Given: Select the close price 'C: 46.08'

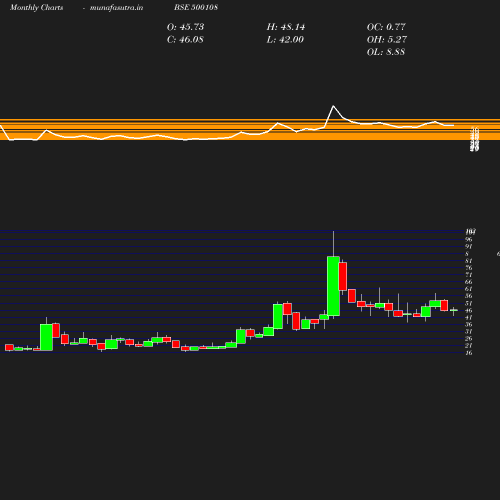Looking at the screenshot, I should (185, 40).
